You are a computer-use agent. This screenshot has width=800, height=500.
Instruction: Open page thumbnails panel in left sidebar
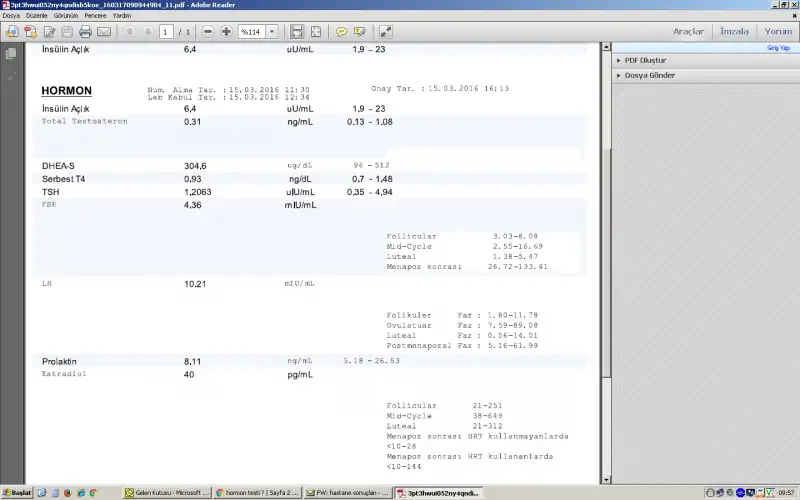tap(11, 54)
